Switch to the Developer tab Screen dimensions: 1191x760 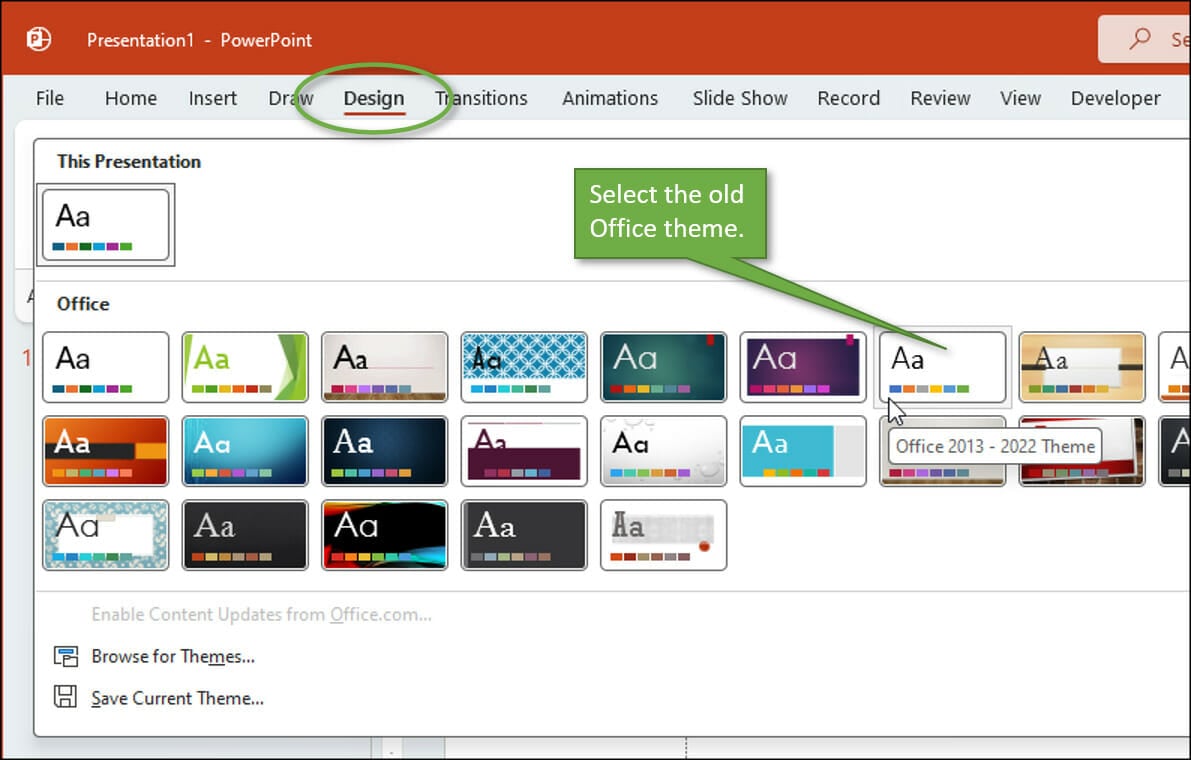pyautogui.click(x=1115, y=98)
